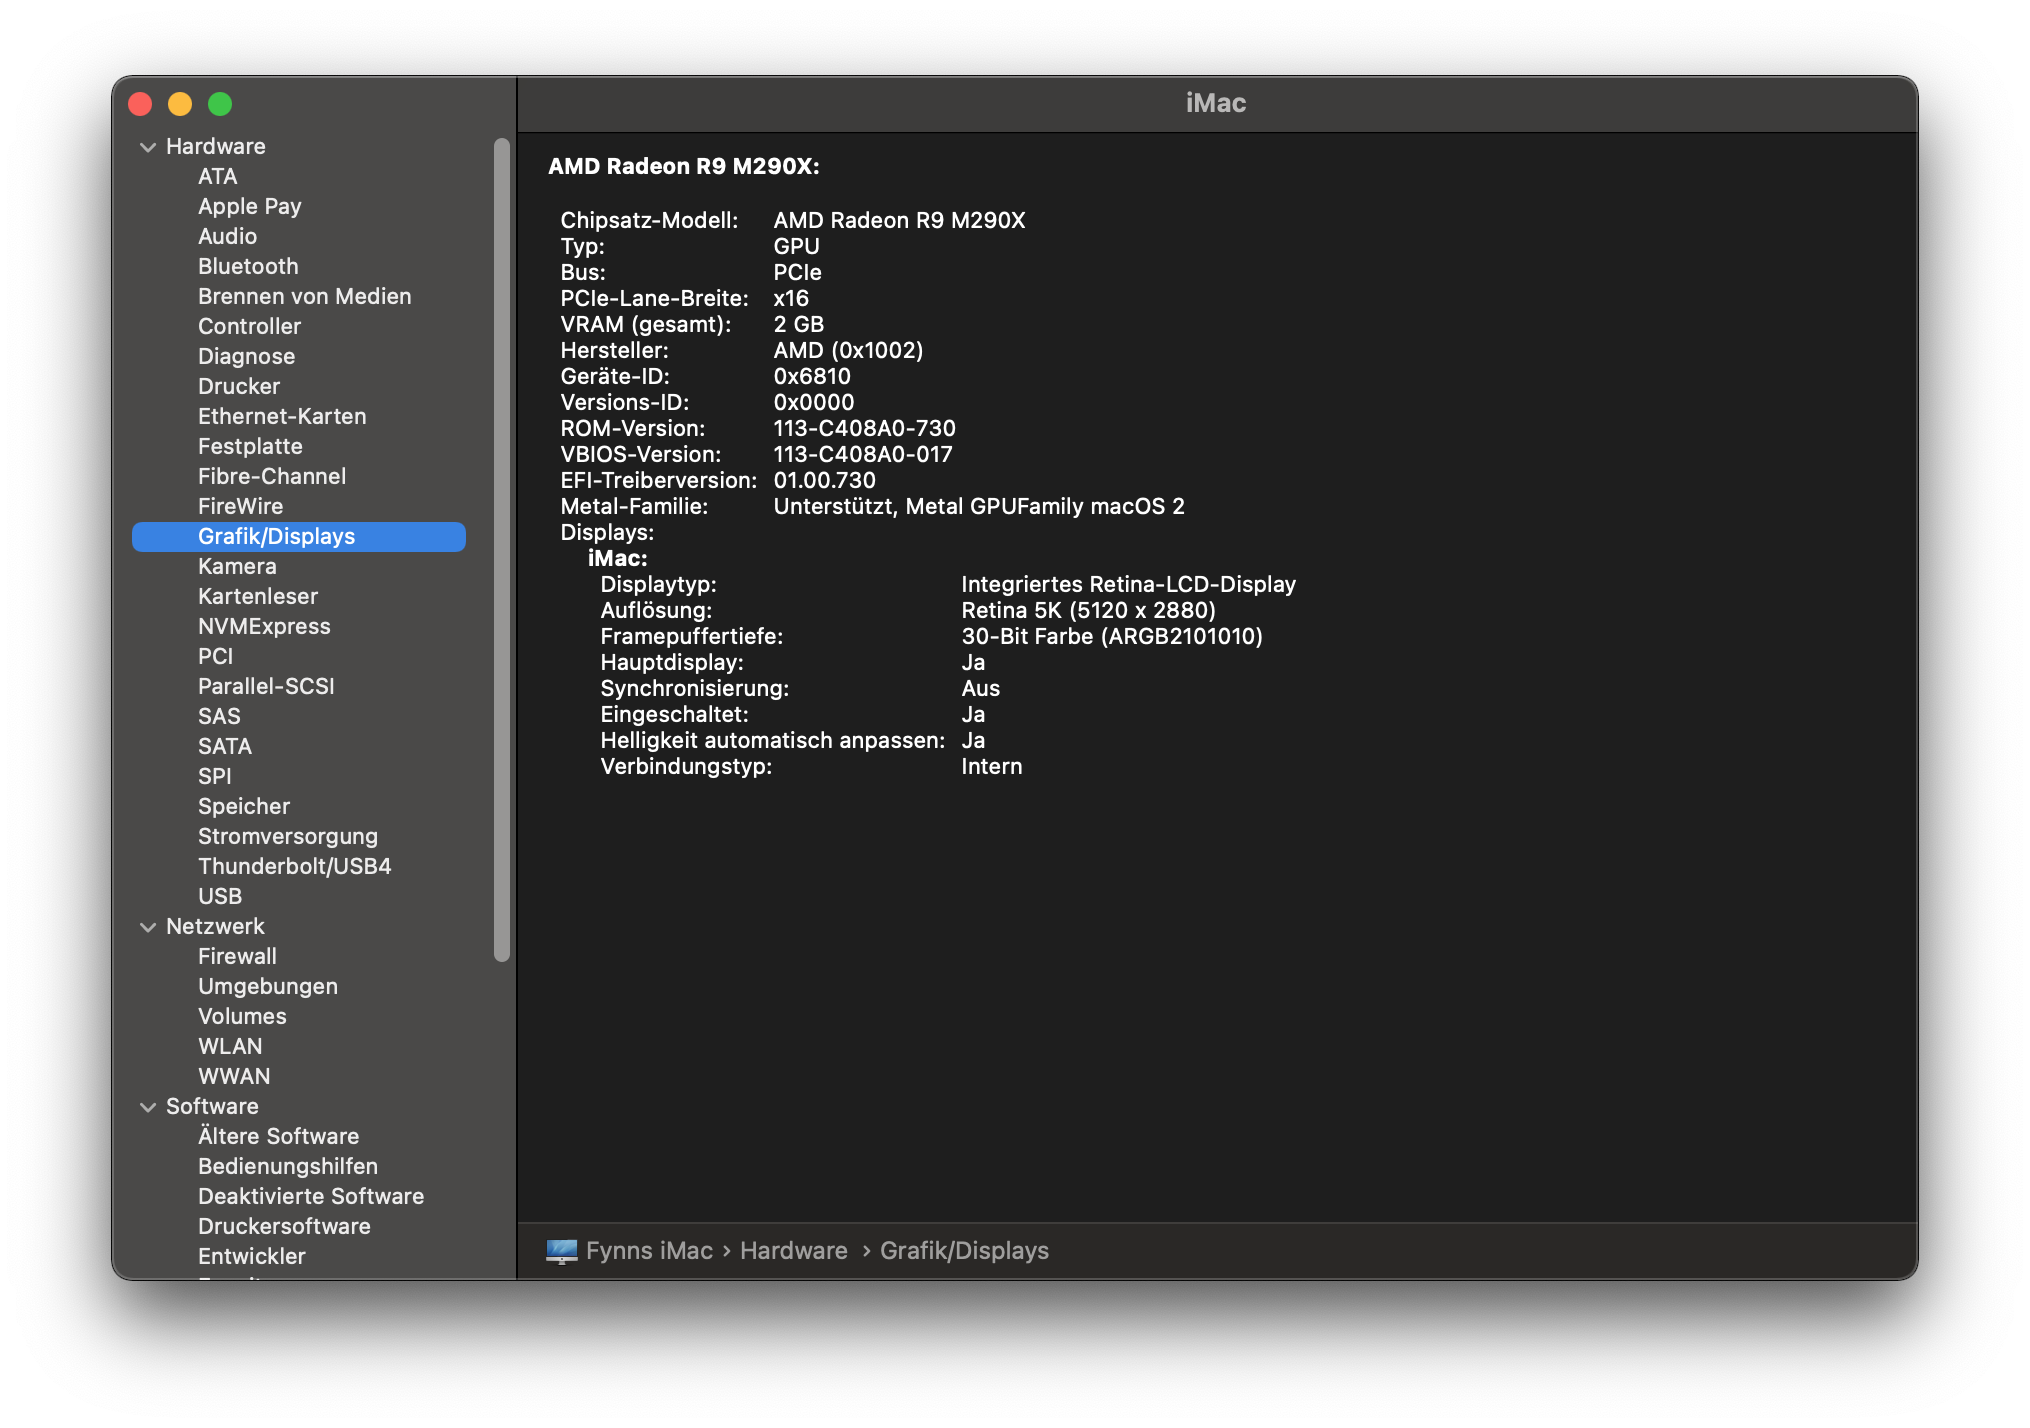Image resolution: width=2030 pixels, height=1428 pixels.
Task: Select the Ethernet-Karten sidebar item
Action: (x=282, y=416)
